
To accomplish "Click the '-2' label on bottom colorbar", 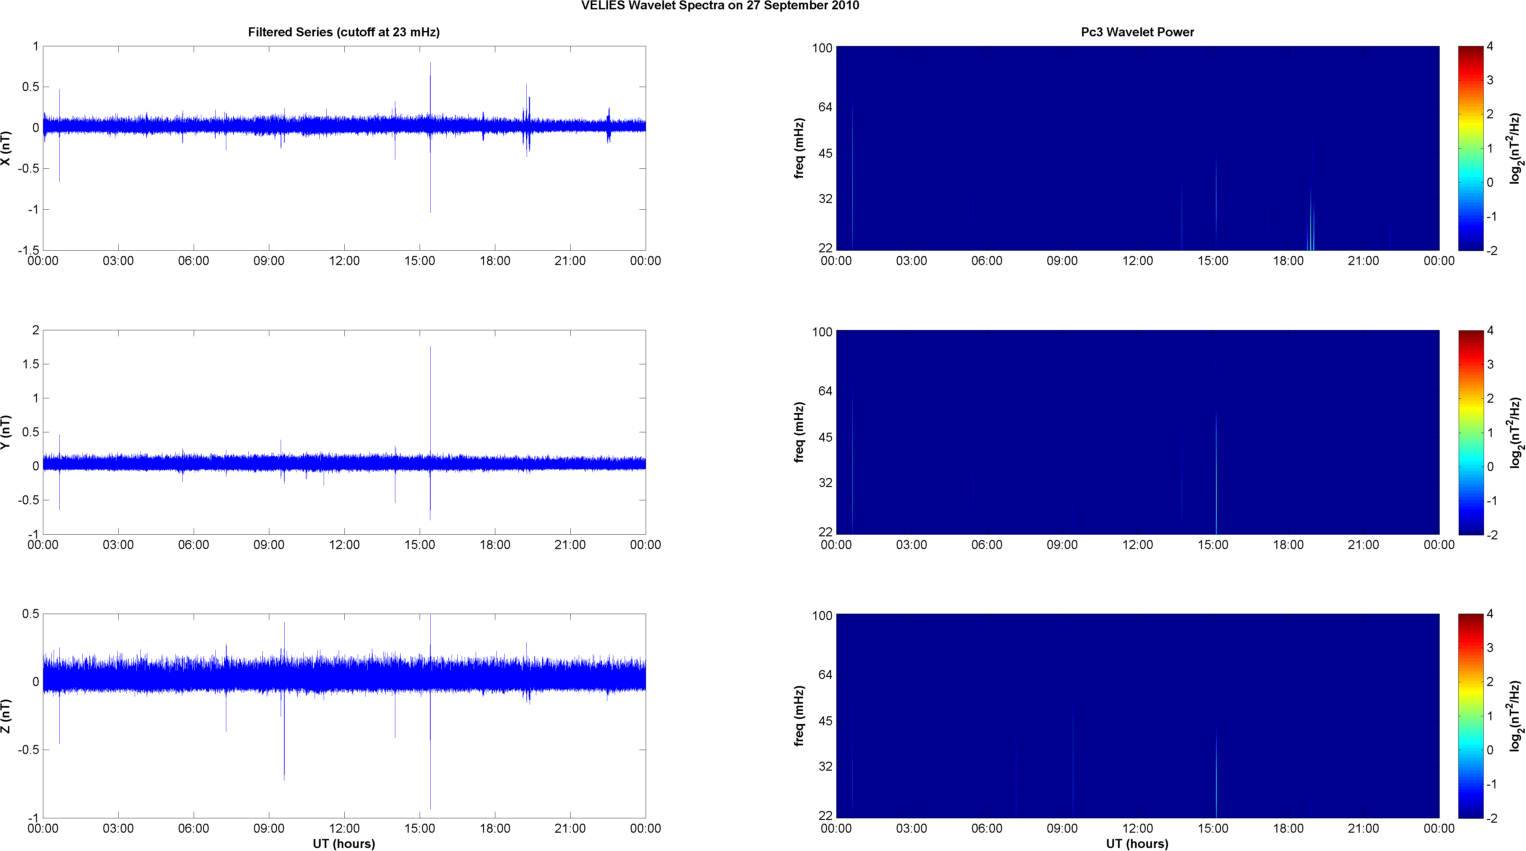I will 1491,818.
